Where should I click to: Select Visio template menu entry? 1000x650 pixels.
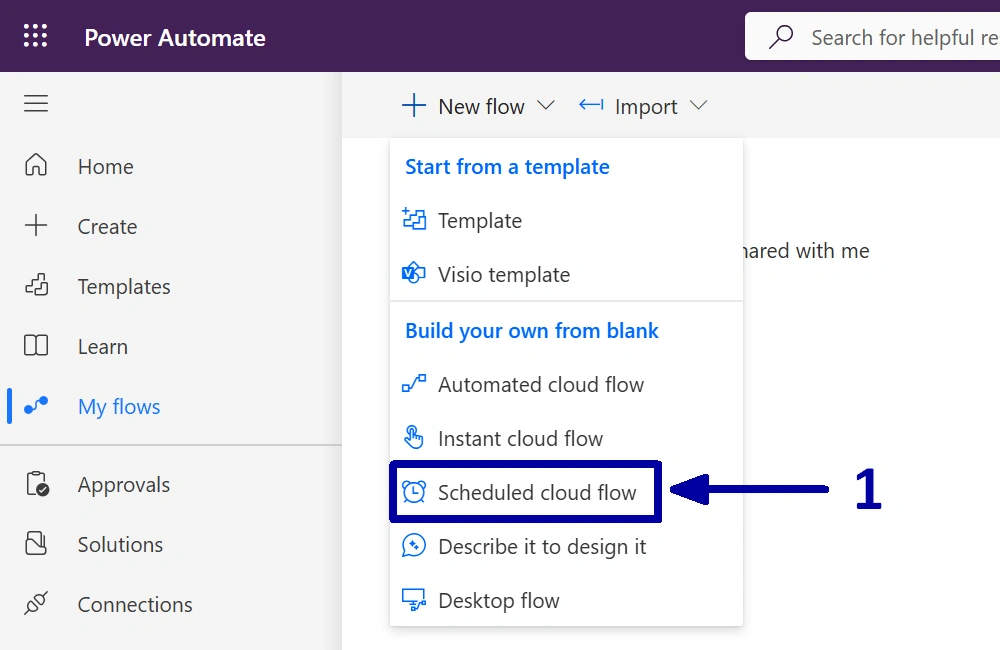coord(566,274)
